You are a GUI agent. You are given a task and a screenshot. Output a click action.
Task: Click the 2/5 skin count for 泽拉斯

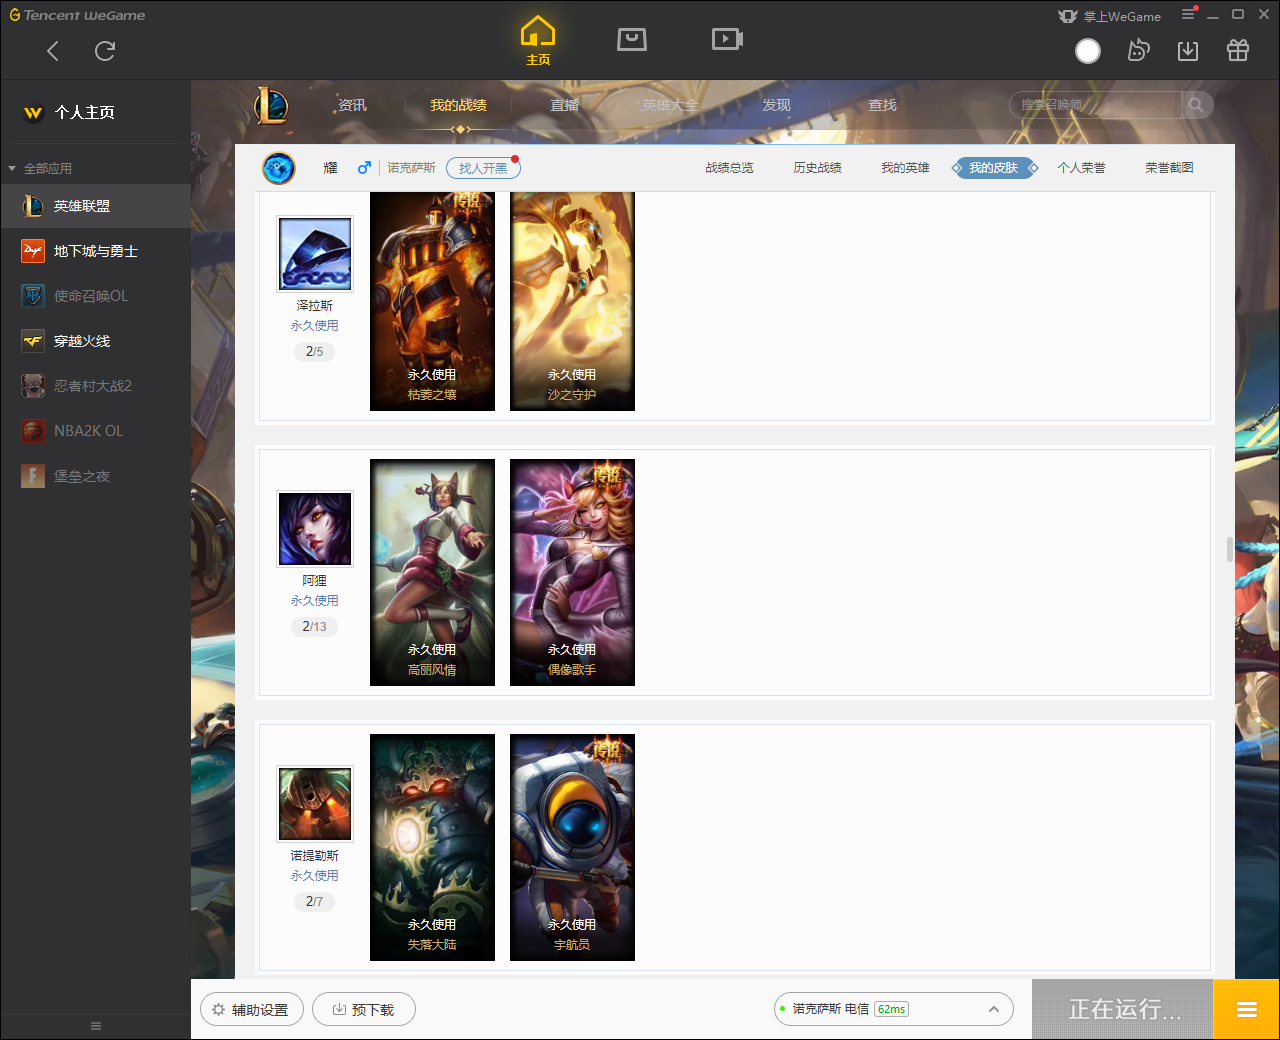click(x=314, y=352)
